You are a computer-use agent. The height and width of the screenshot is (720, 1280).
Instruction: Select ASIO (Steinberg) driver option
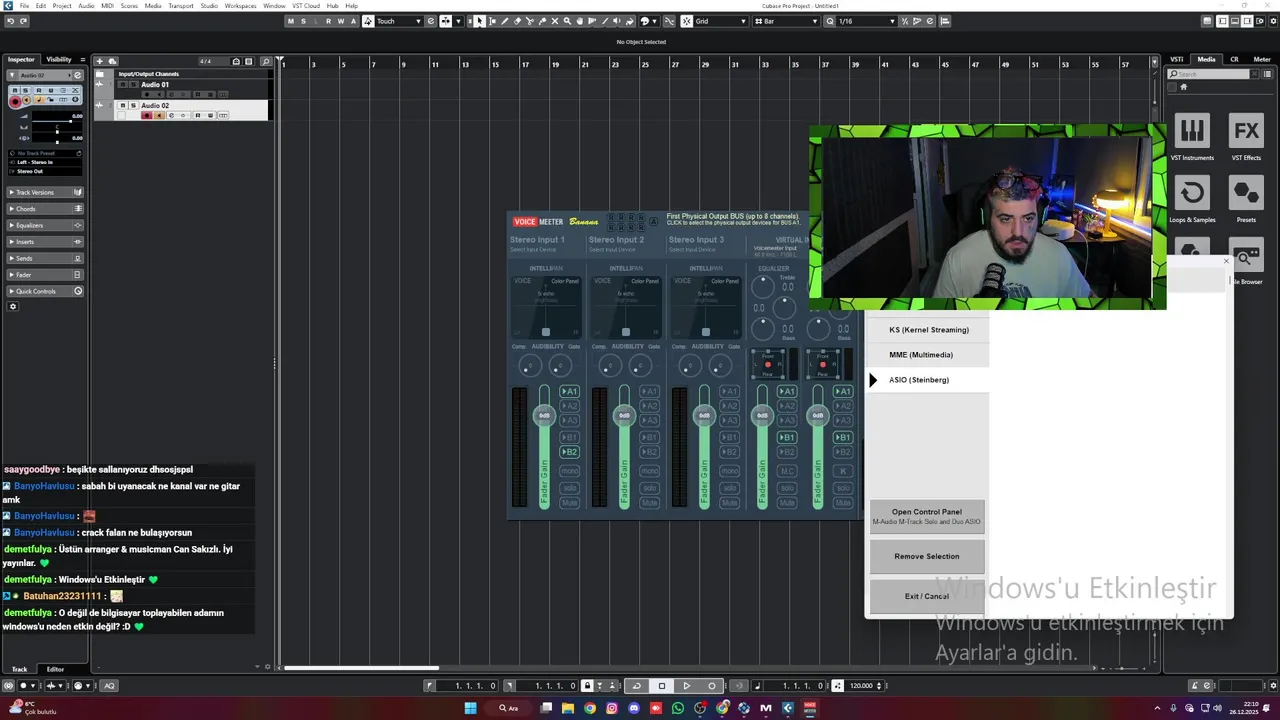929,380
